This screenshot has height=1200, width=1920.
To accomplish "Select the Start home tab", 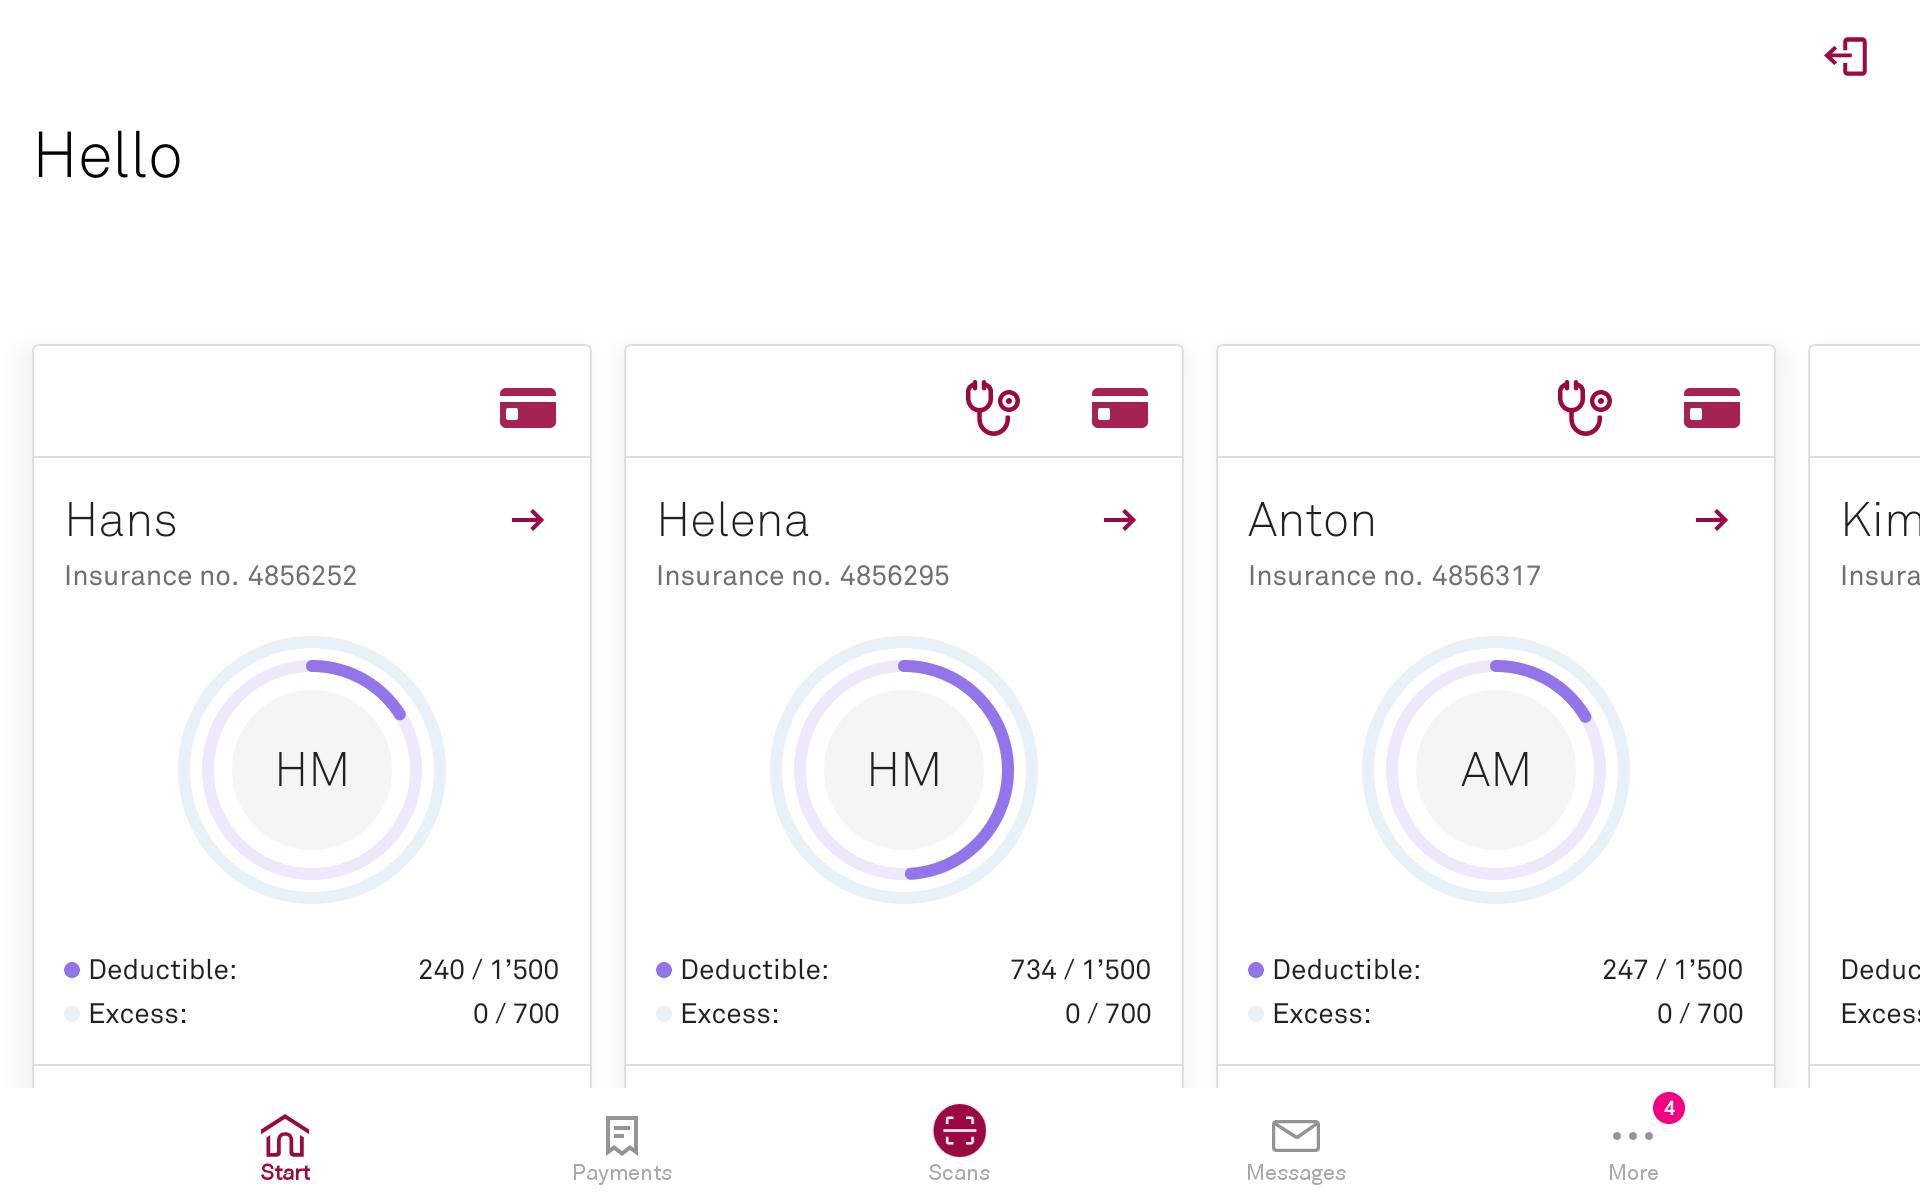I will click(x=285, y=1148).
